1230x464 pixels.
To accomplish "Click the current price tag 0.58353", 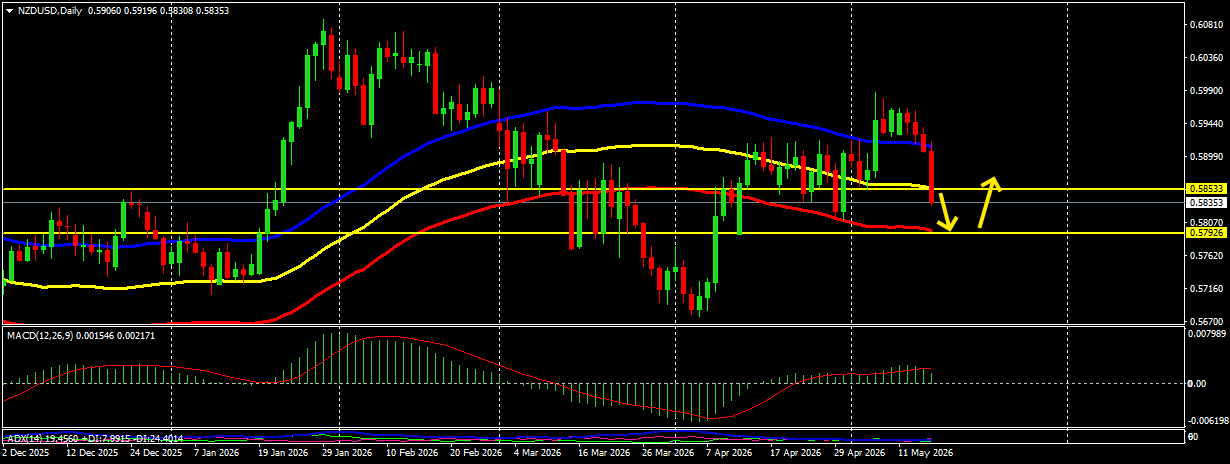I will pyautogui.click(x=1202, y=202).
